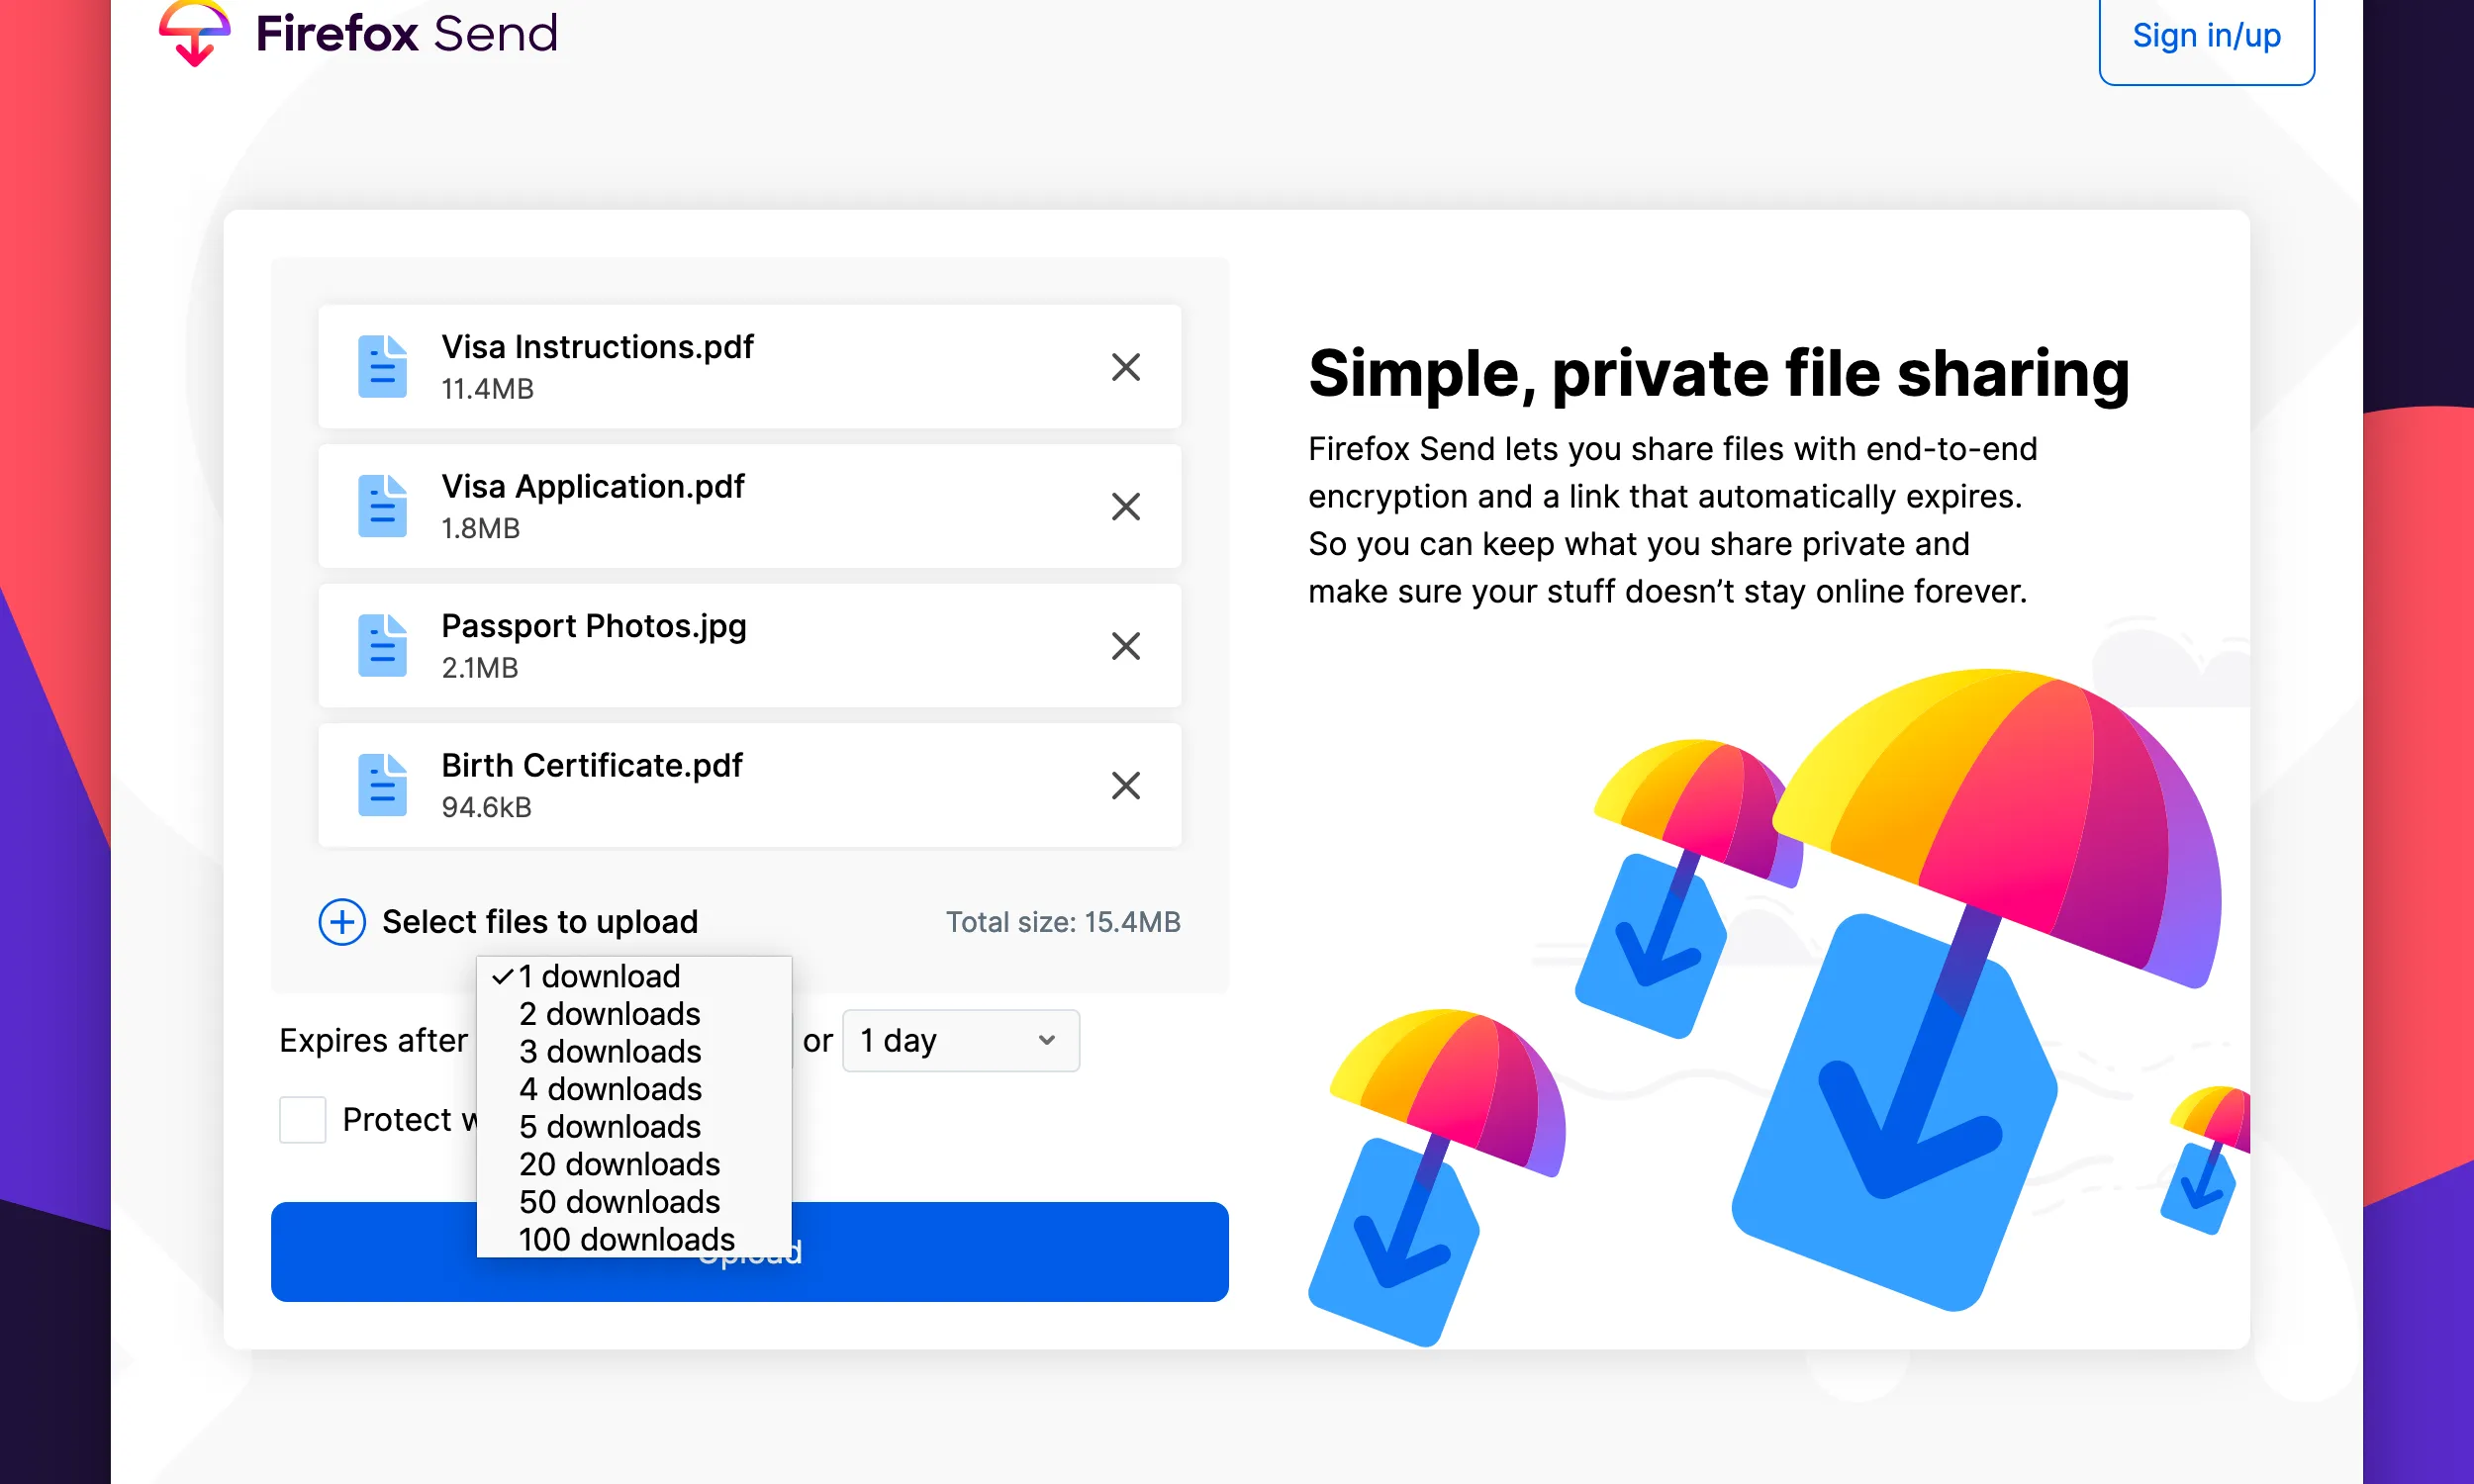Viewport: 2474px width, 1484px height.
Task: Open the Sign in/up button
Action: point(2206,36)
